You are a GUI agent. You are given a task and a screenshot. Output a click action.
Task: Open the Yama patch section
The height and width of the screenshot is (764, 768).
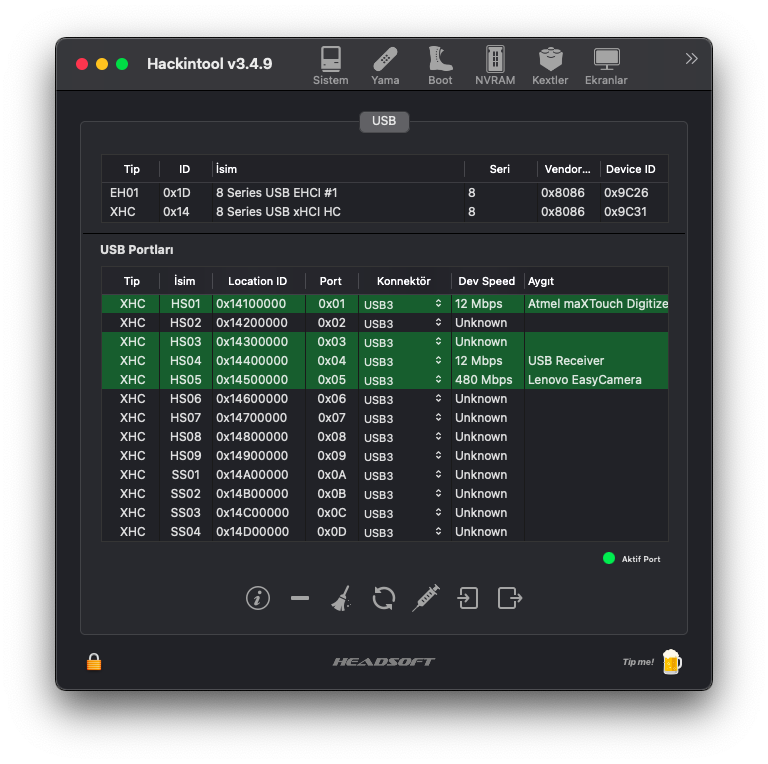point(385,66)
